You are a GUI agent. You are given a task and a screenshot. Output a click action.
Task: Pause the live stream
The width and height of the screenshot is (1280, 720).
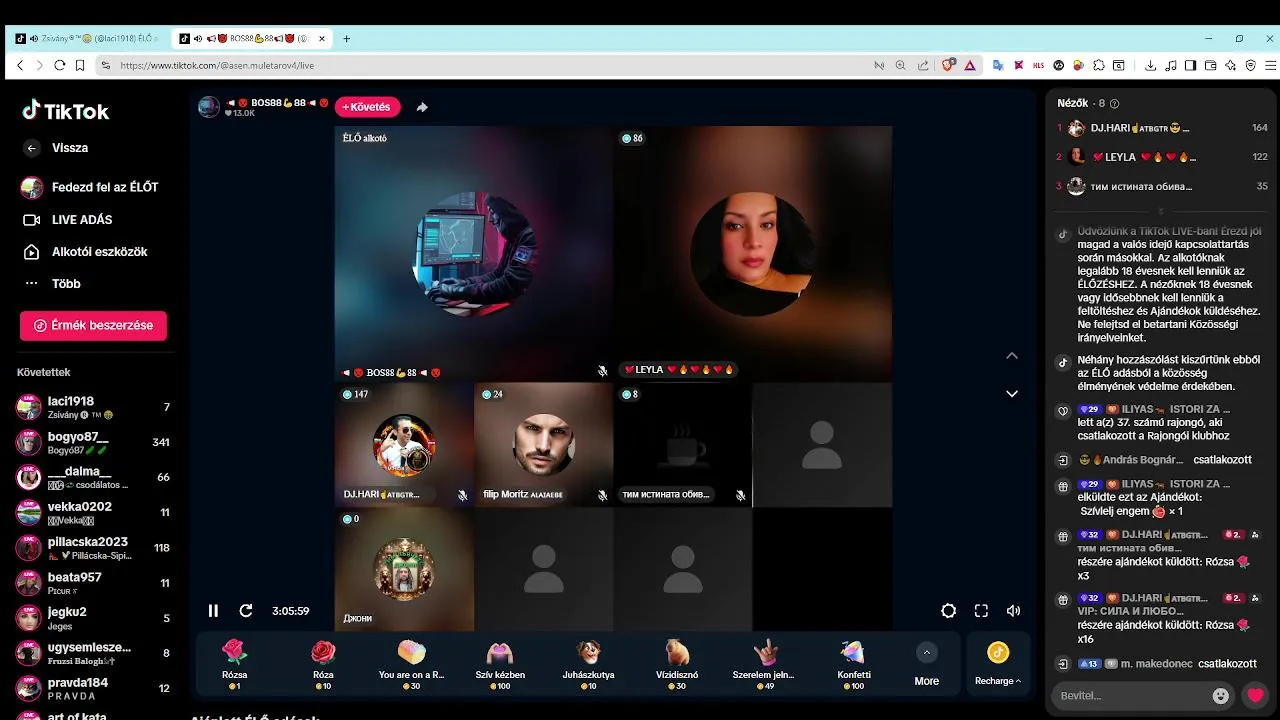pyautogui.click(x=213, y=611)
